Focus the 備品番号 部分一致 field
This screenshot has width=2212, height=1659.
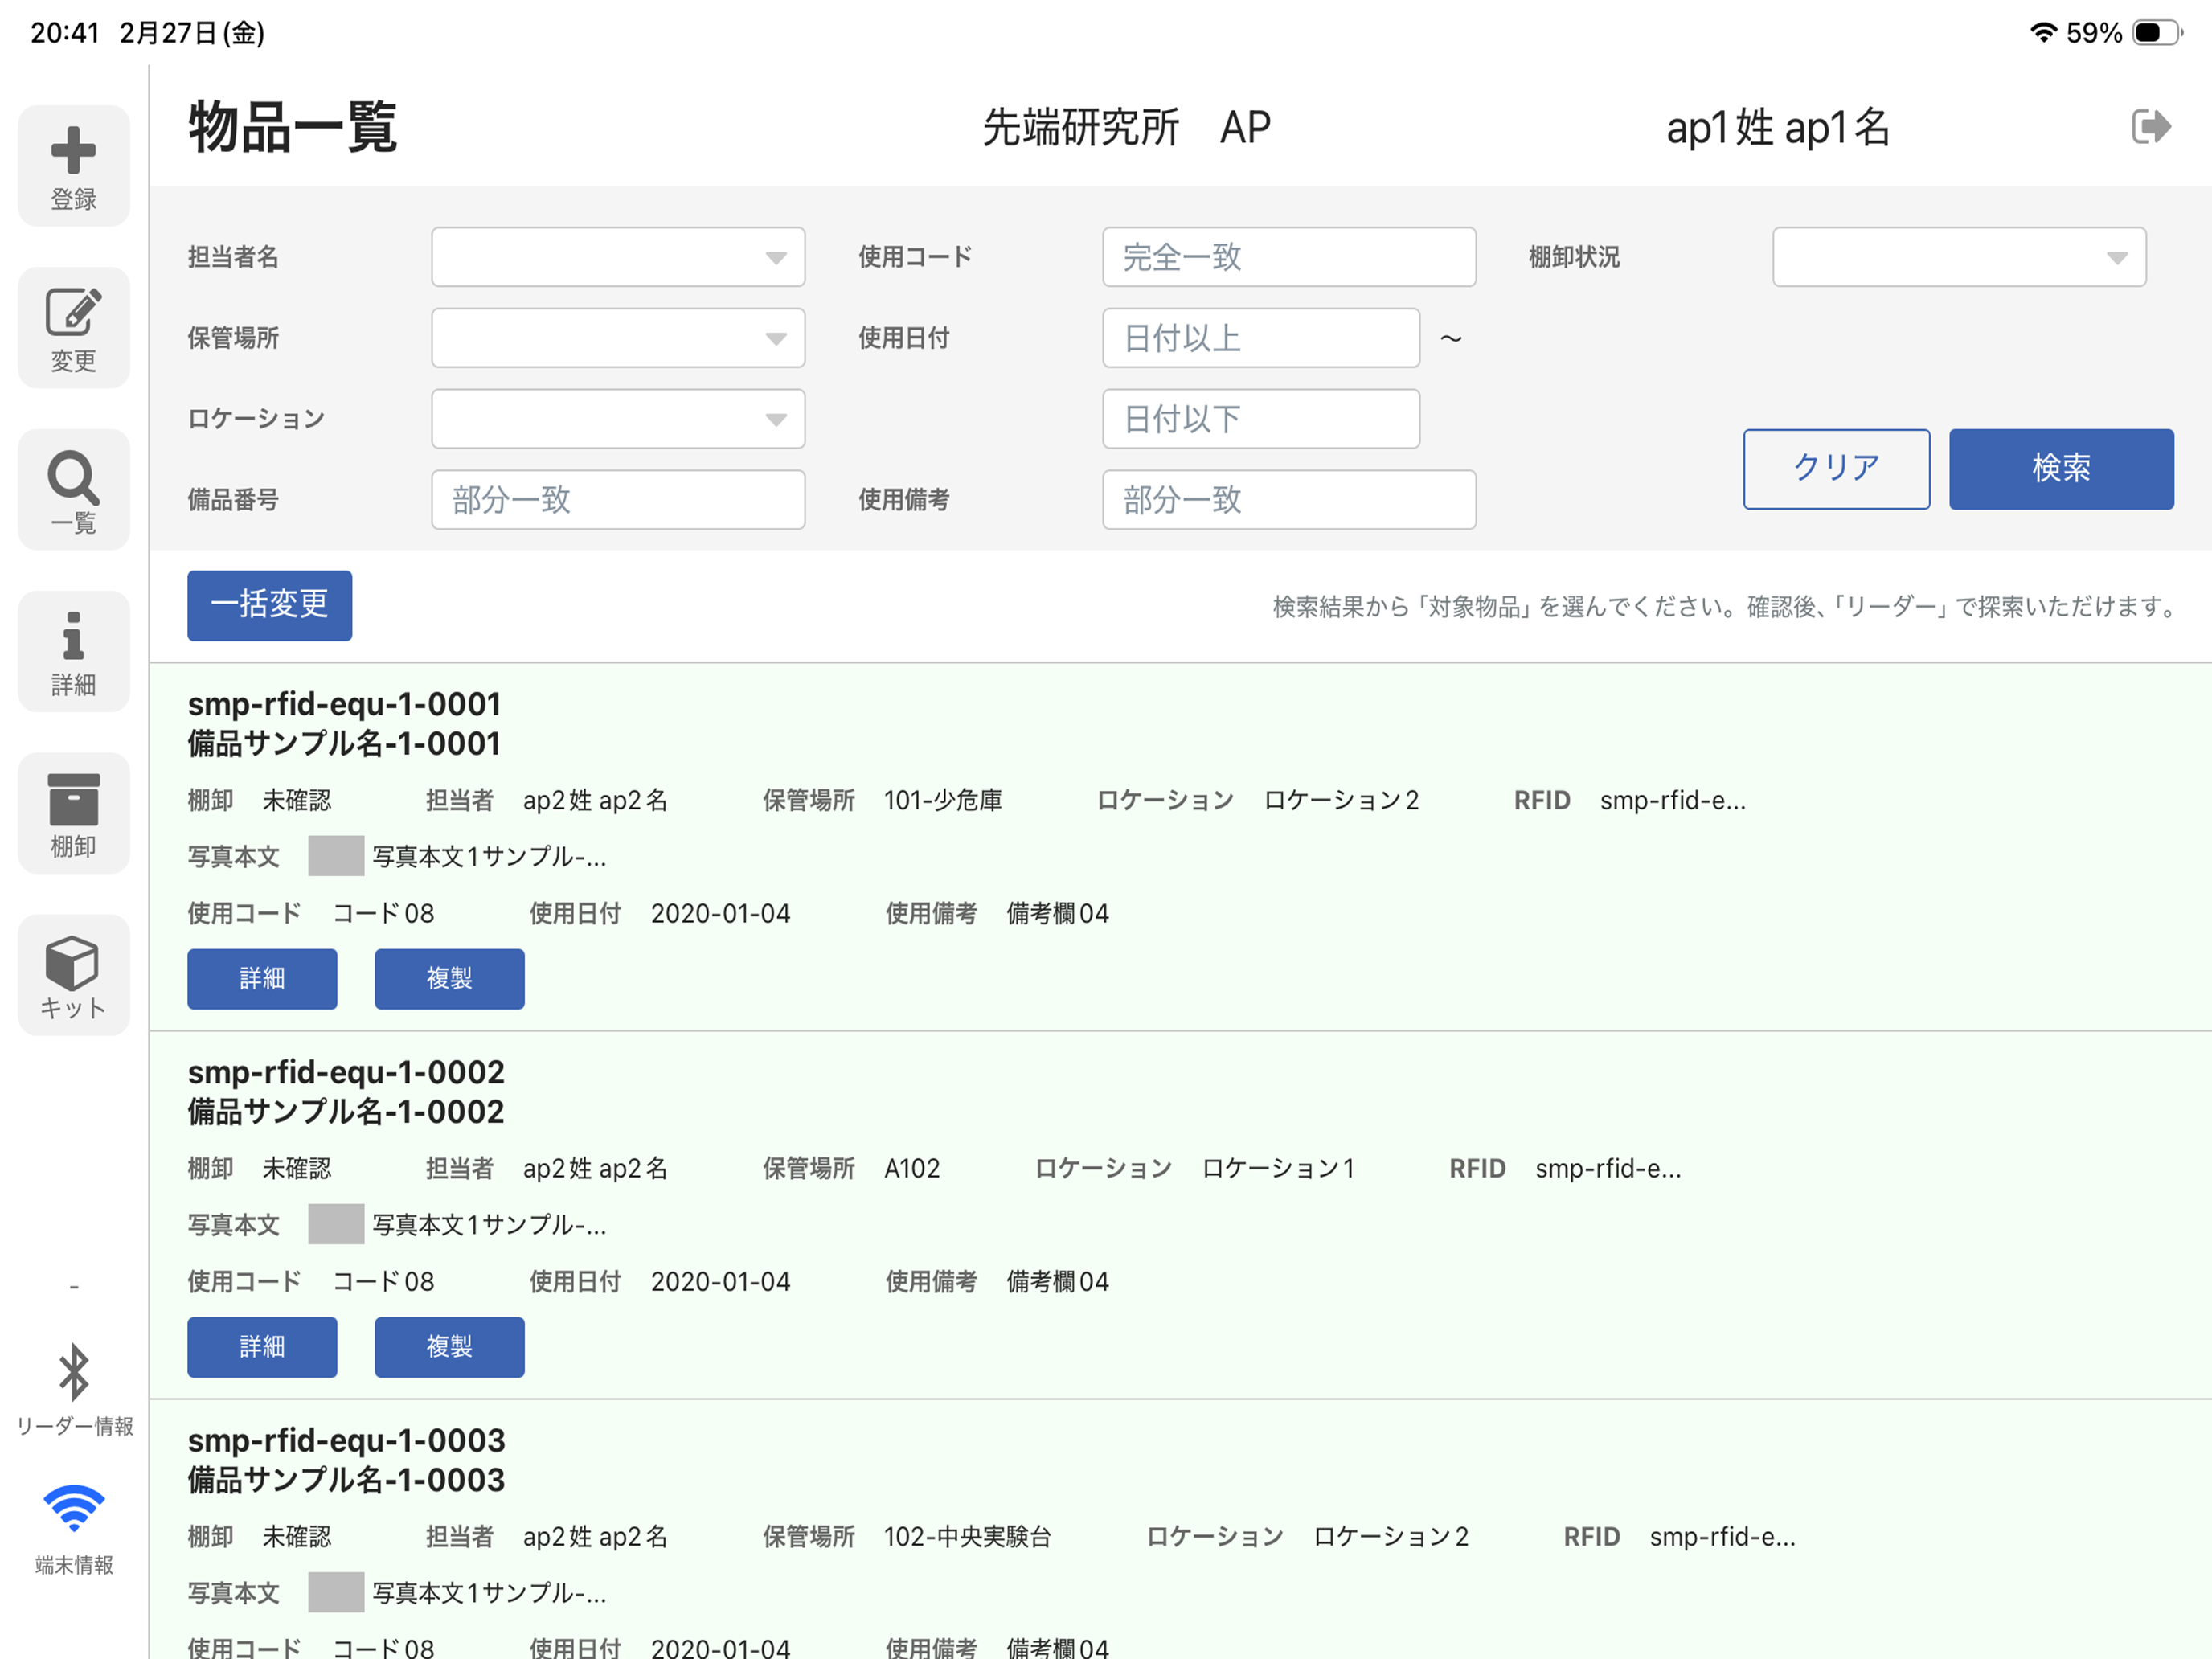pyautogui.click(x=618, y=500)
